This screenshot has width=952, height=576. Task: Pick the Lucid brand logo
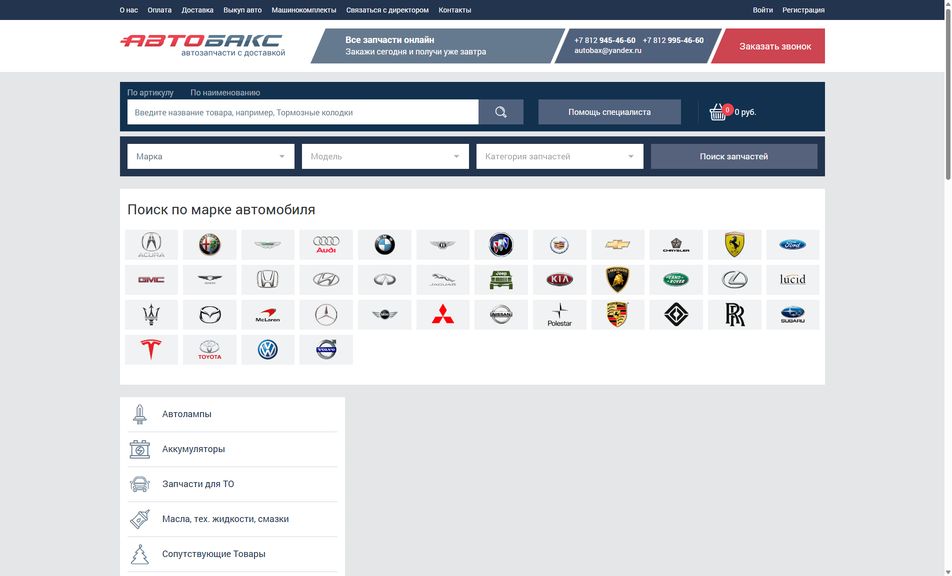click(792, 280)
